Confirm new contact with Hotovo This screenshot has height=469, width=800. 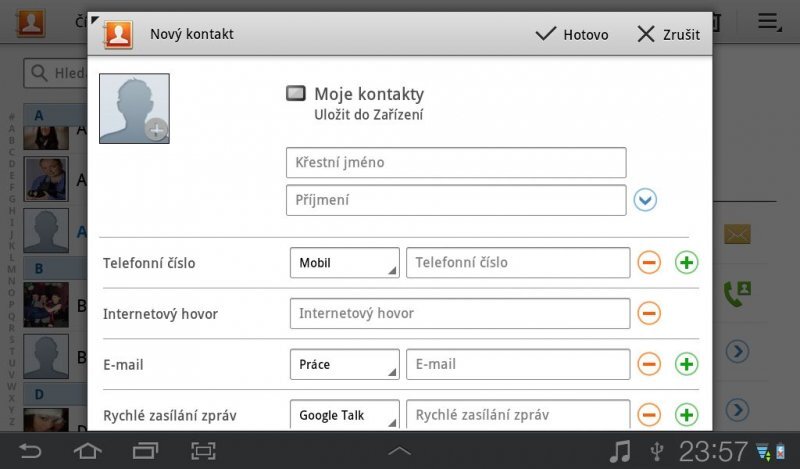pyautogui.click(x=571, y=35)
